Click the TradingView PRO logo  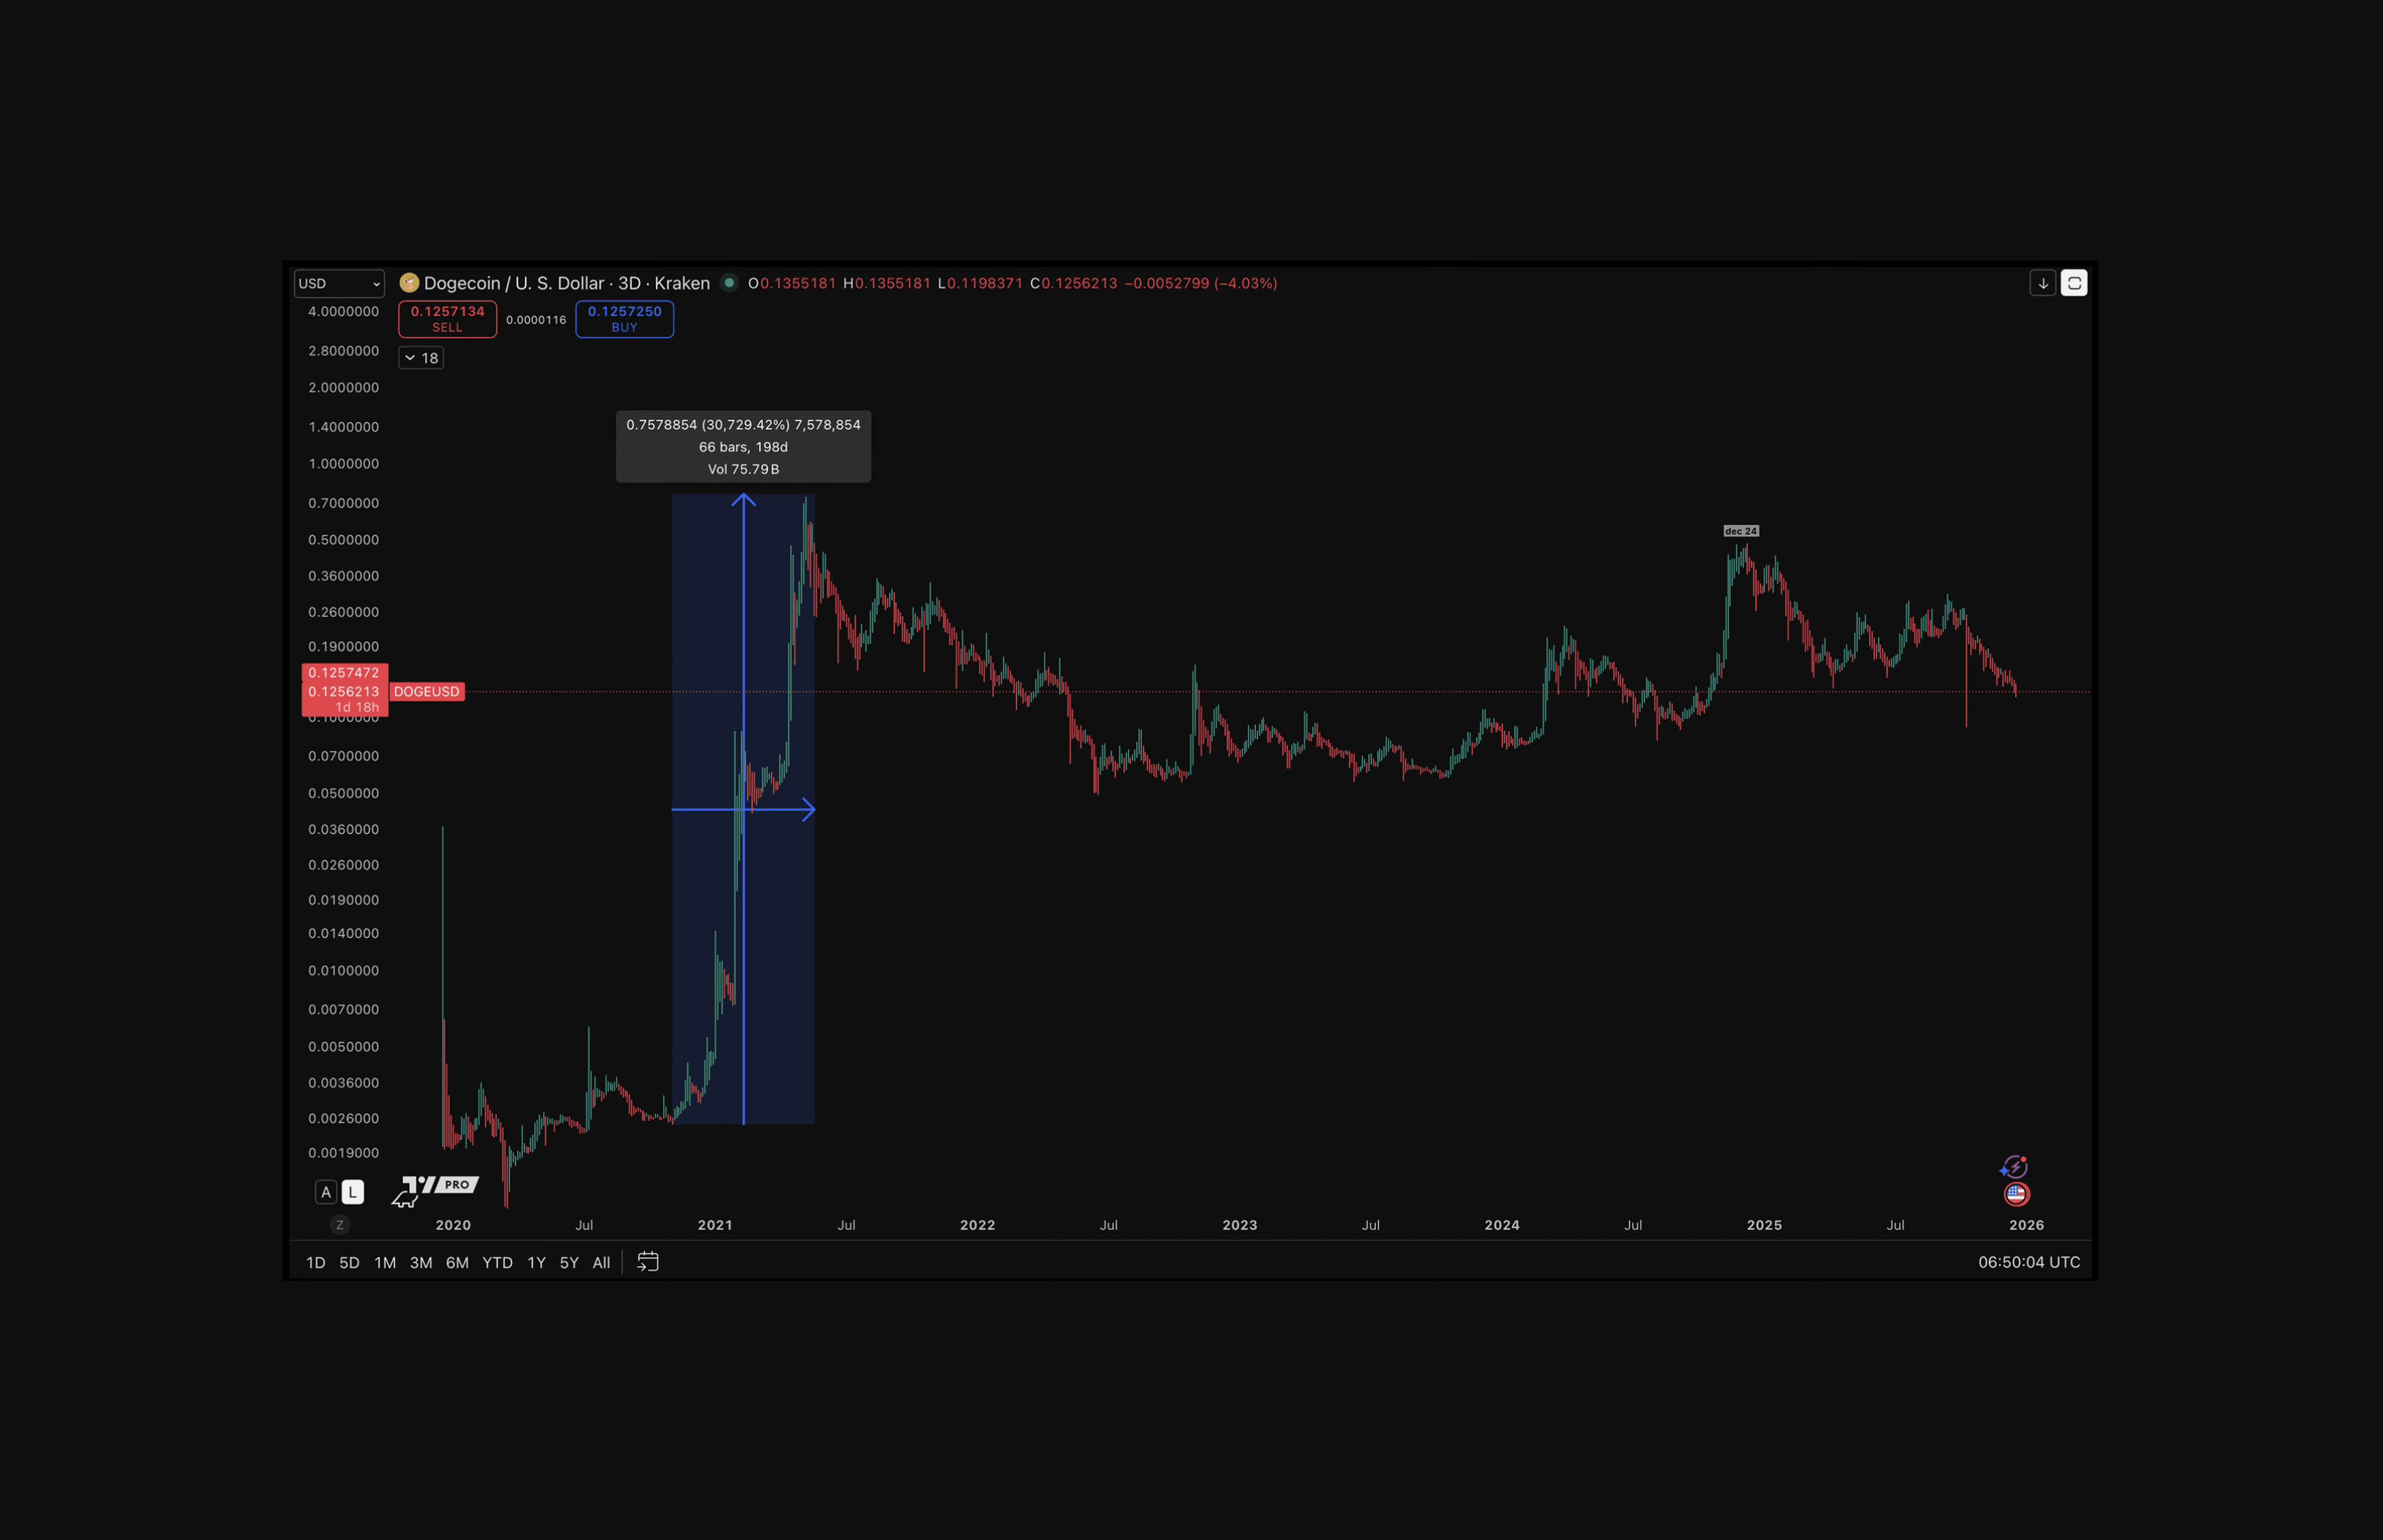[437, 1187]
